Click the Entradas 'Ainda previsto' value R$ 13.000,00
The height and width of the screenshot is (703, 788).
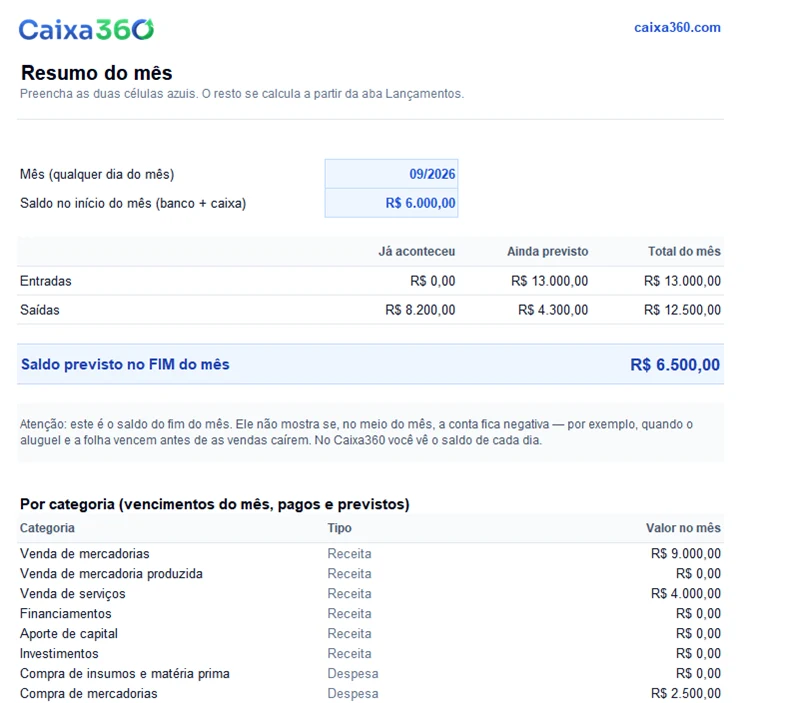pos(549,281)
